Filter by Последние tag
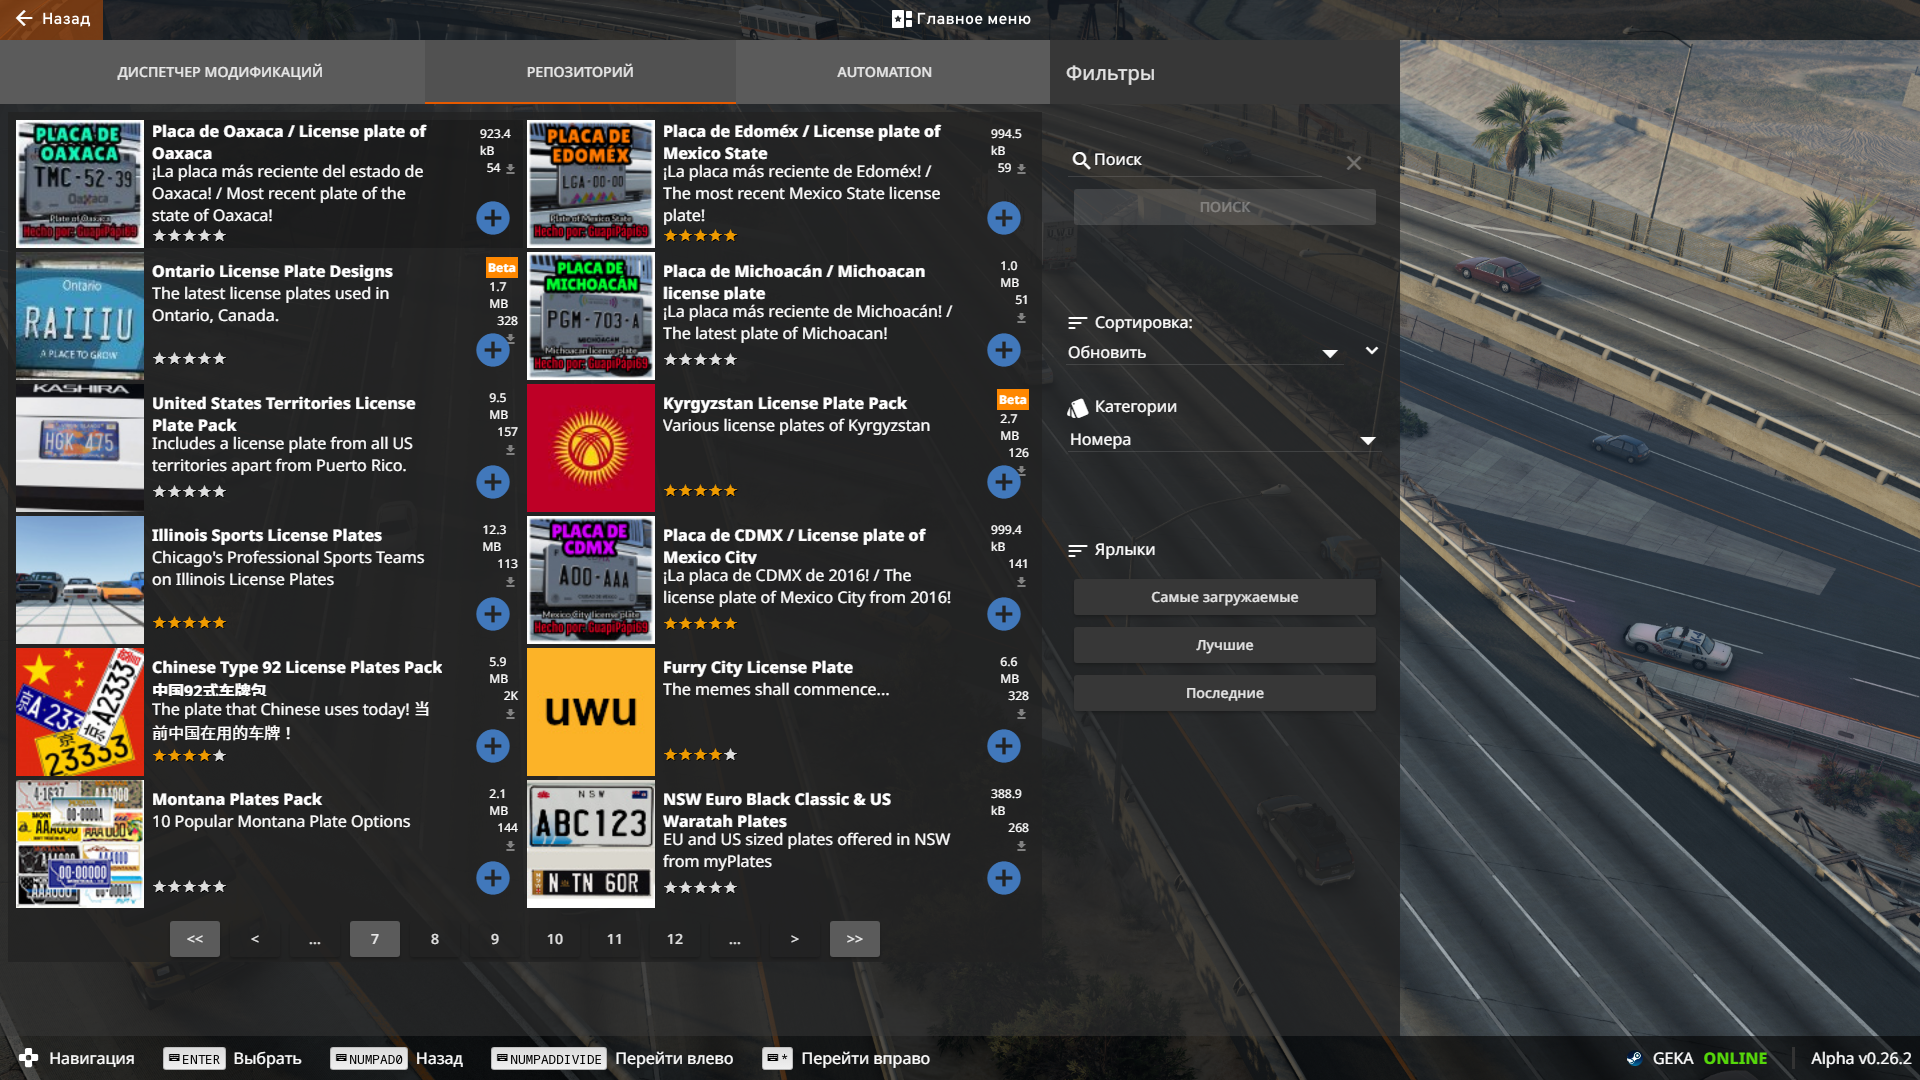 (x=1224, y=693)
